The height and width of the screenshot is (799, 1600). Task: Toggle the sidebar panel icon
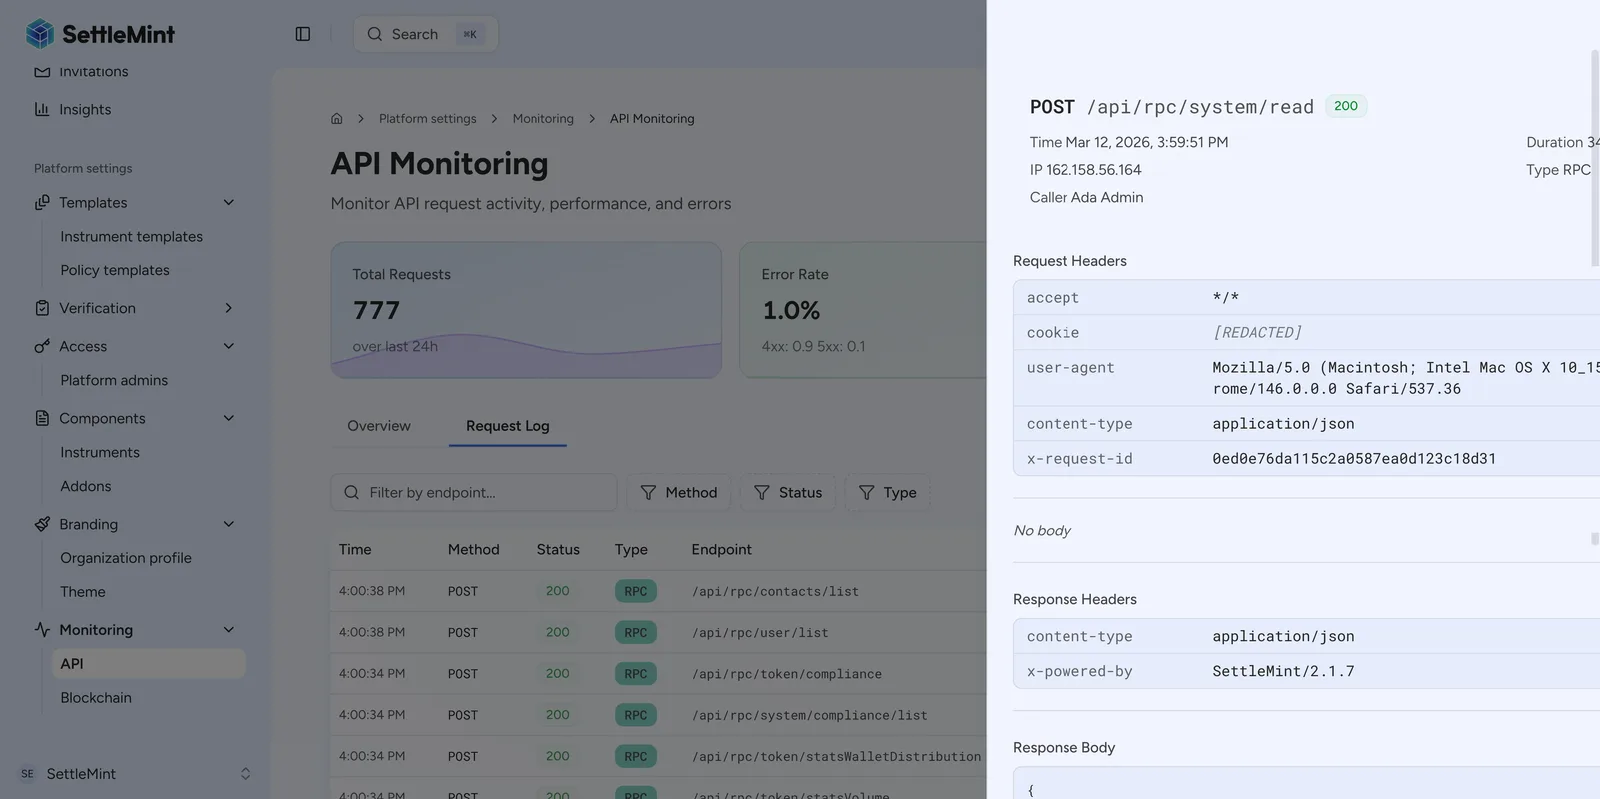(303, 34)
